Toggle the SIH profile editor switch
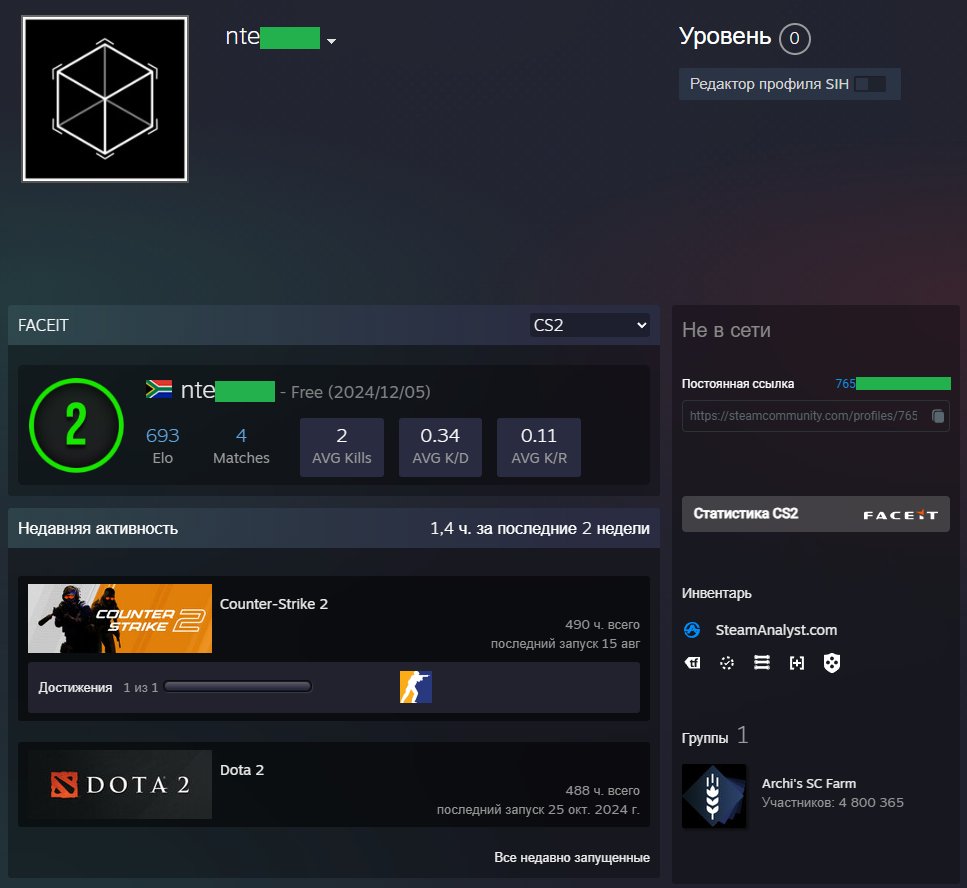Viewport: 967px width, 888px height. [x=870, y=85]
